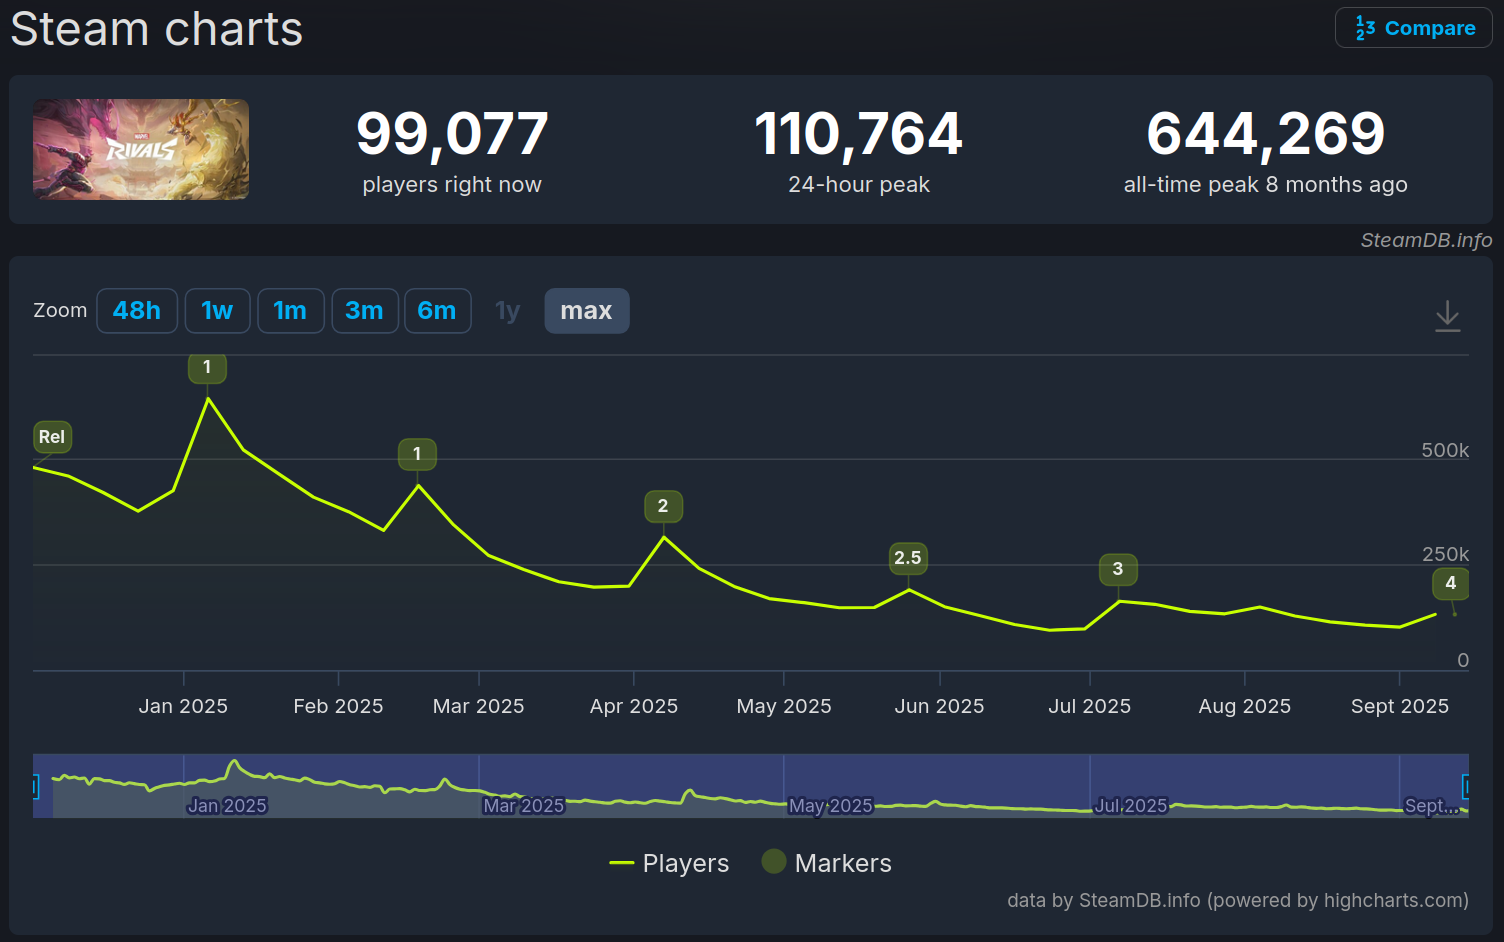
Task: Click the 500k y-axis label
Action: point(1445,450)
